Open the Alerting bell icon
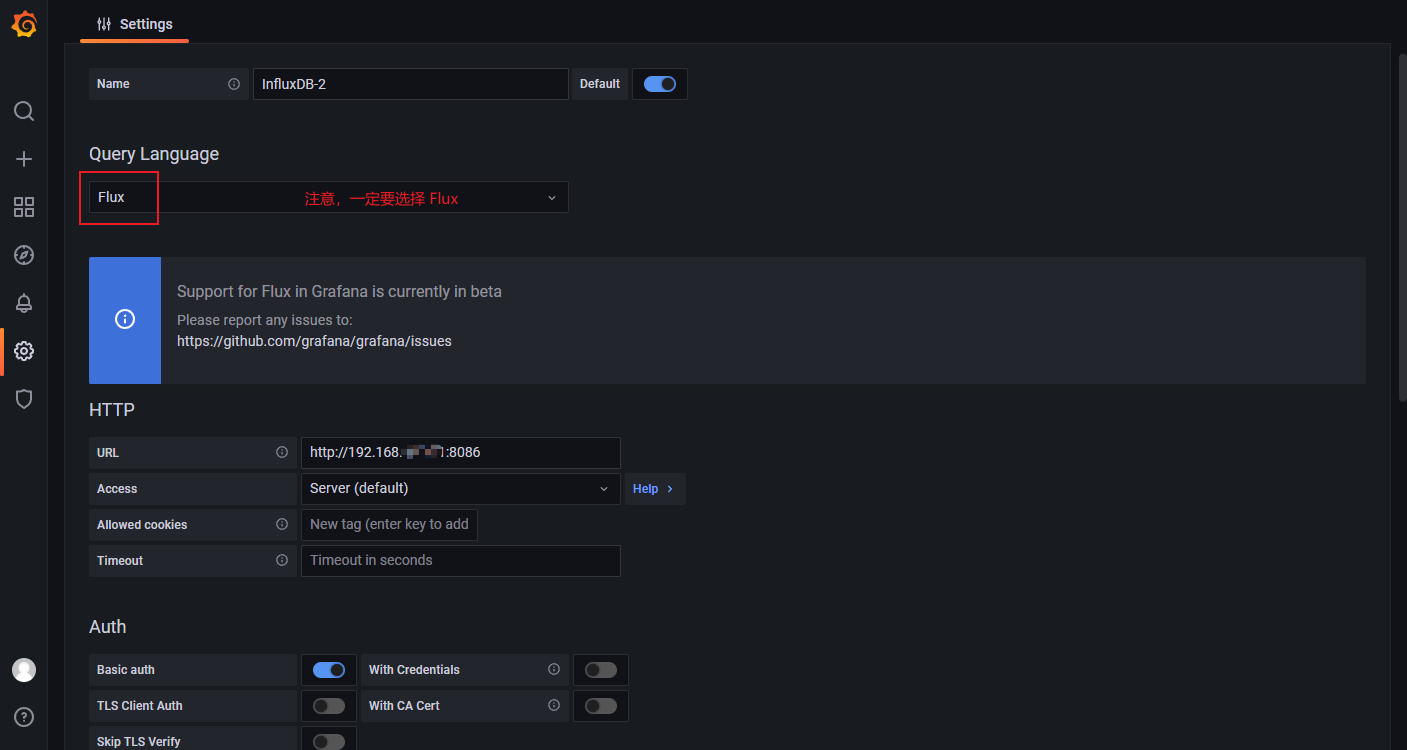 coord(24,303)
